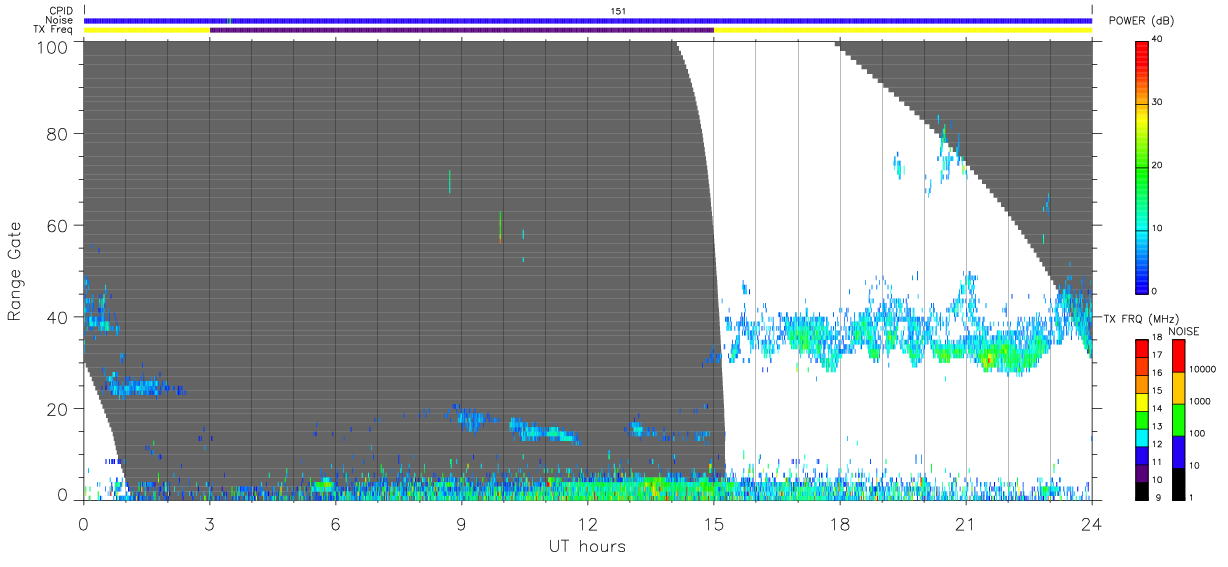1228x567 pixels.
Task: Click the 20 tick on Range Gate axis
Action: point(58,408)
